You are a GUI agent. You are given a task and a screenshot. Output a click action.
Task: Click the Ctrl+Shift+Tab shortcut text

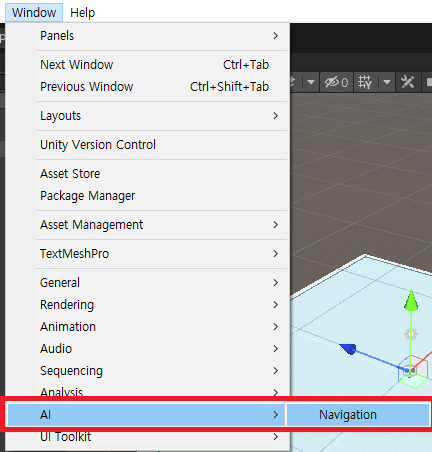[x=229, y=87]
